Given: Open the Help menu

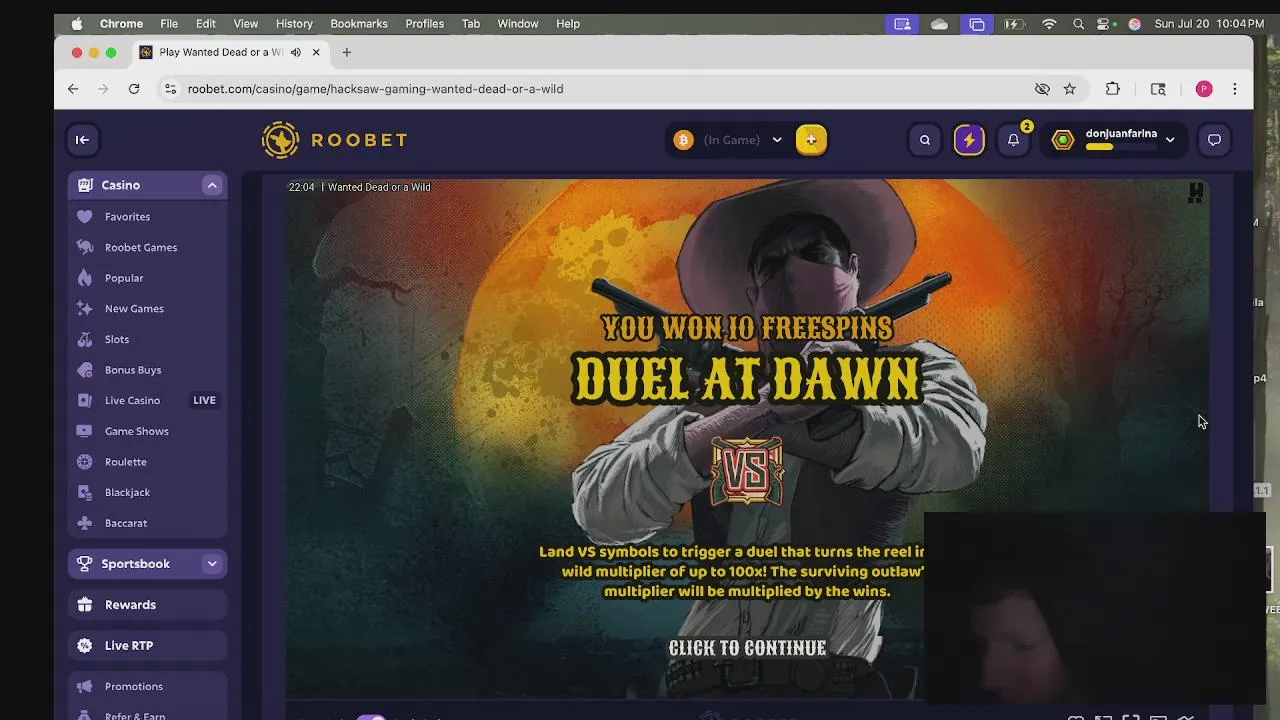Looking at the screenshot, I should tap(568, 23).
